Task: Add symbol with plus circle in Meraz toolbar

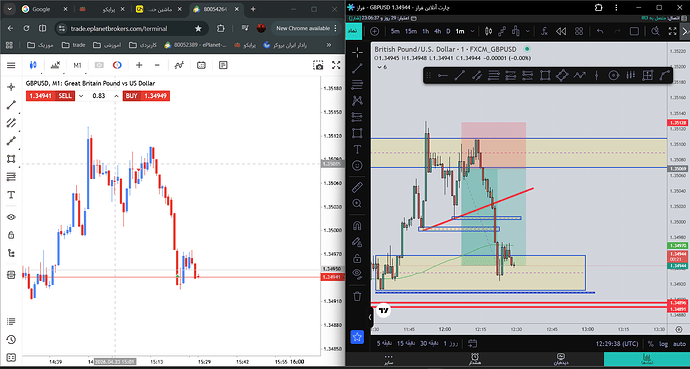Action: click(374, 31)
